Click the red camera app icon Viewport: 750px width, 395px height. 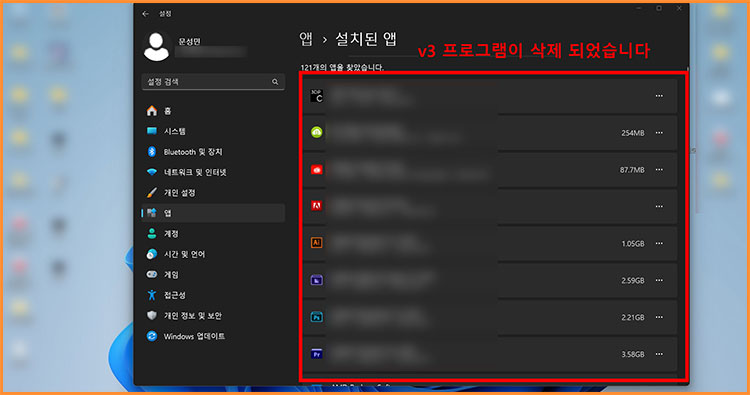pyautogui.click(x=317, y=170)
